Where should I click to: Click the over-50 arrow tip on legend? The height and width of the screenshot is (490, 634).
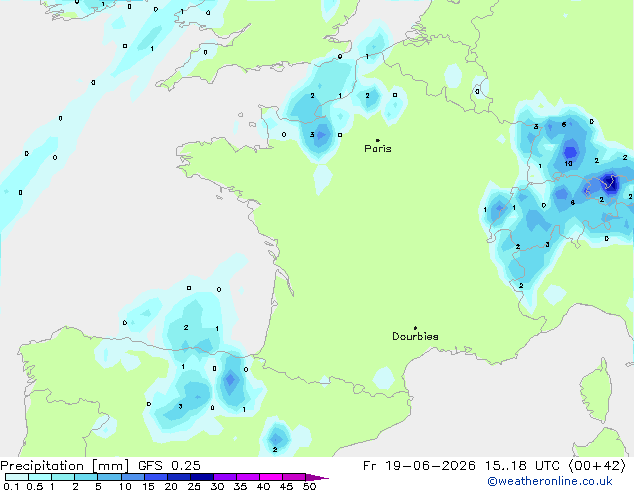pyautogui.click(x=317, y=477)
